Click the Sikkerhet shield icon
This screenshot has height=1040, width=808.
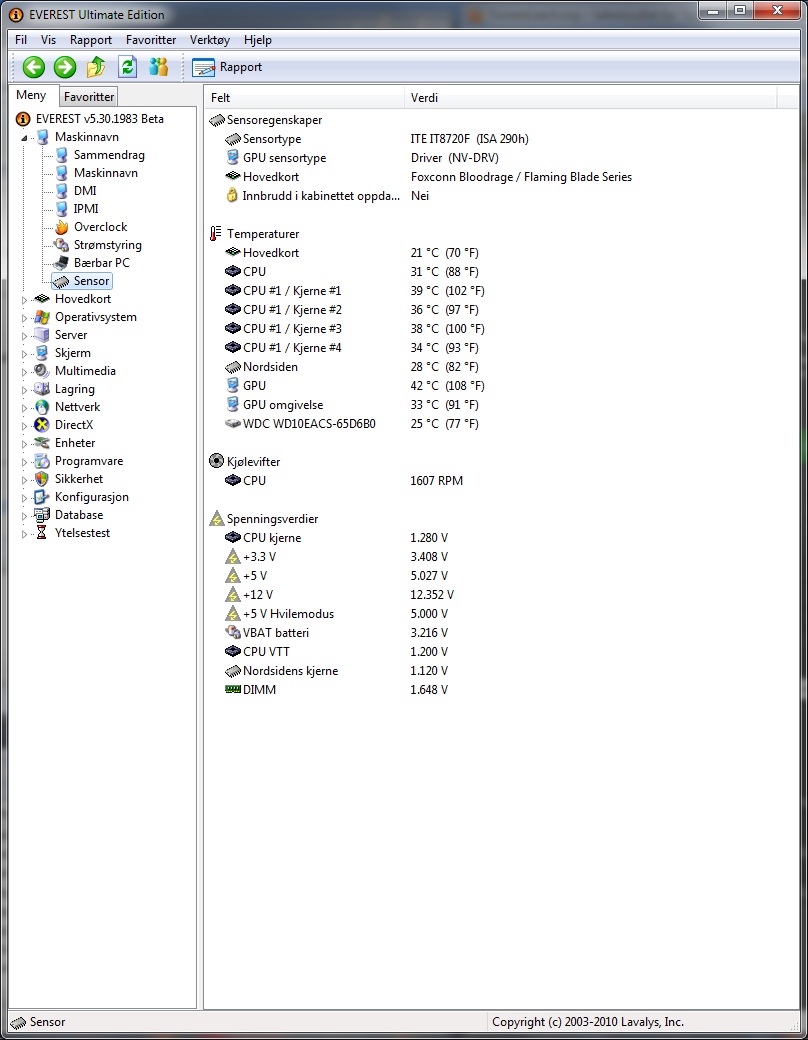point(42,479)
